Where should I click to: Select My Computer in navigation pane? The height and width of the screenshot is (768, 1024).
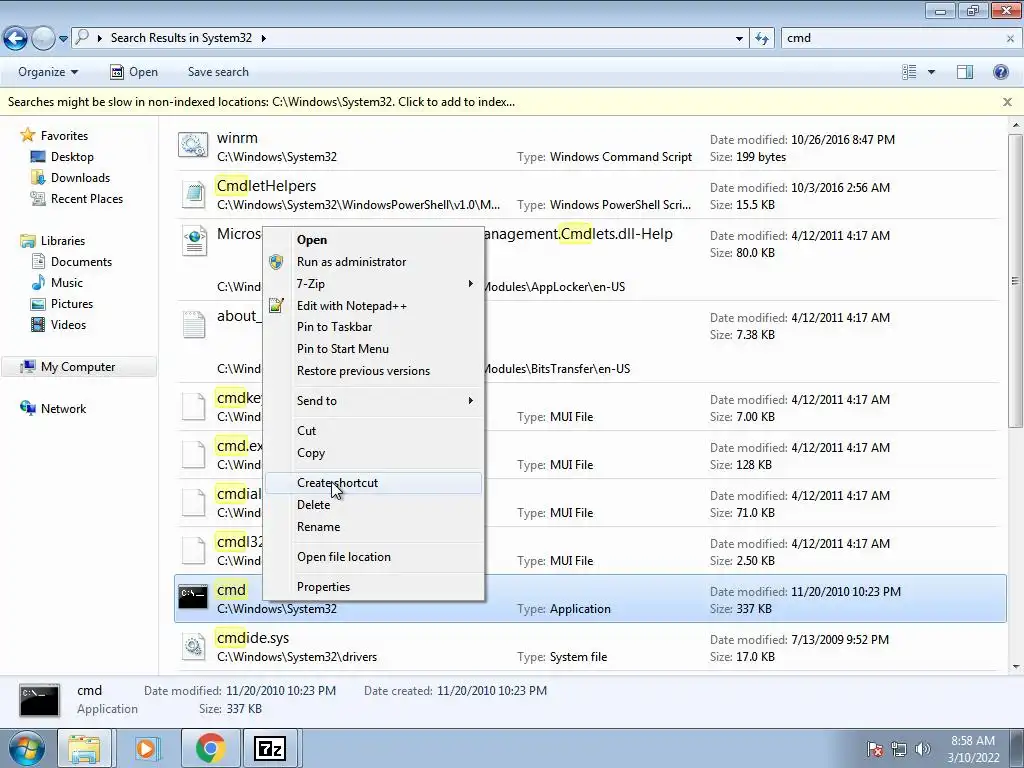click(x=78, y=367)
